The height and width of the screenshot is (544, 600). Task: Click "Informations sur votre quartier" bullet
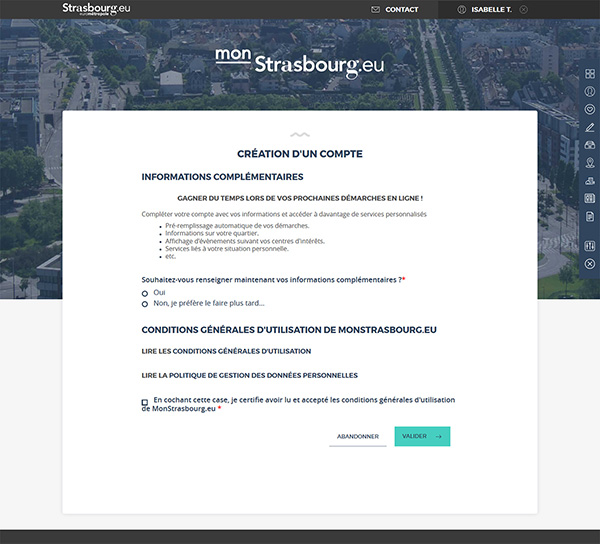(212, 233)
